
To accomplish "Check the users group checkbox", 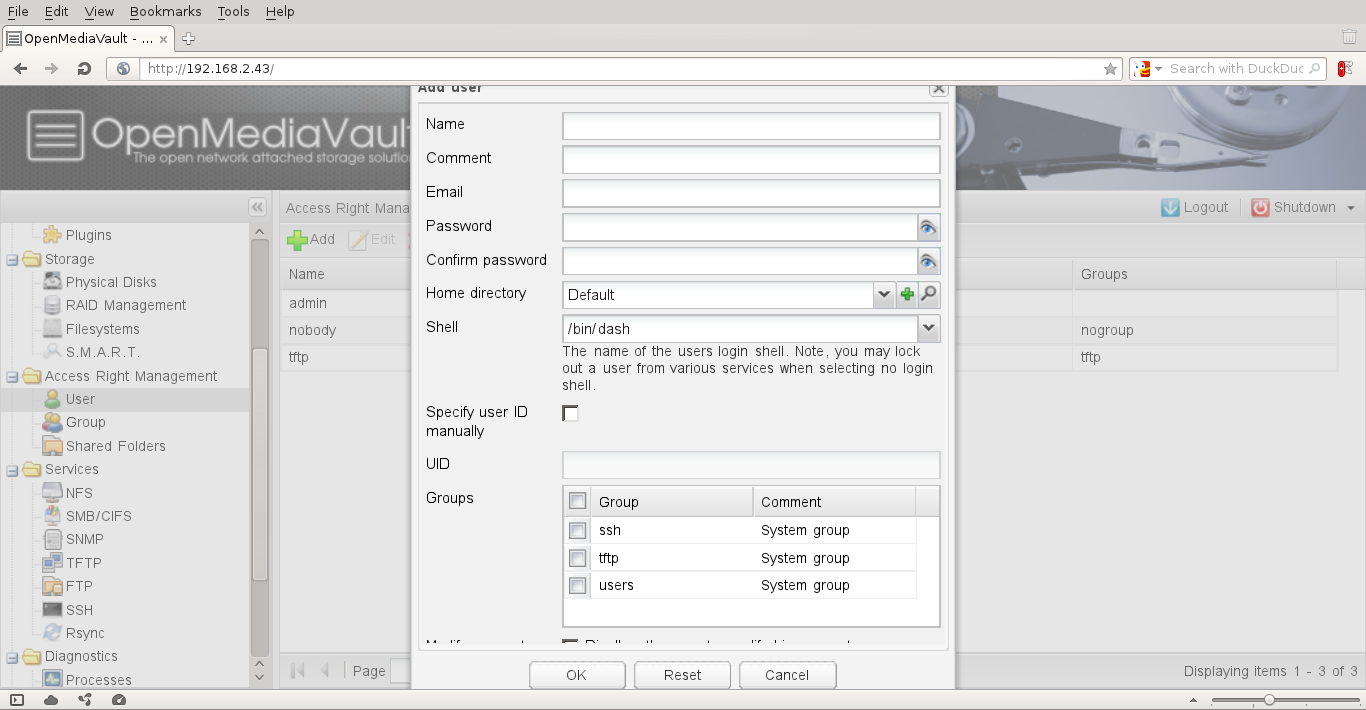I will click(578, 585).
